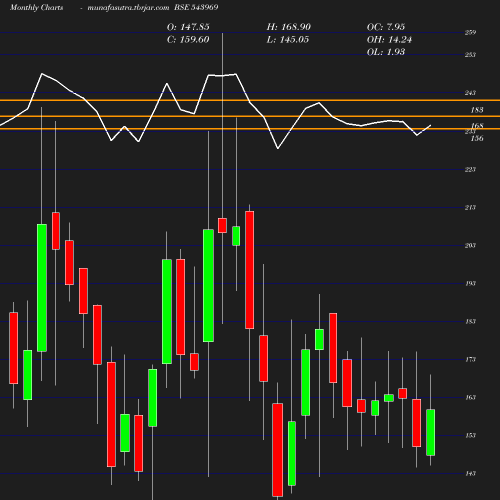Click the 156 label beside the orange lines
This screenshot has width=500, height=500.
tap(477, 138)
